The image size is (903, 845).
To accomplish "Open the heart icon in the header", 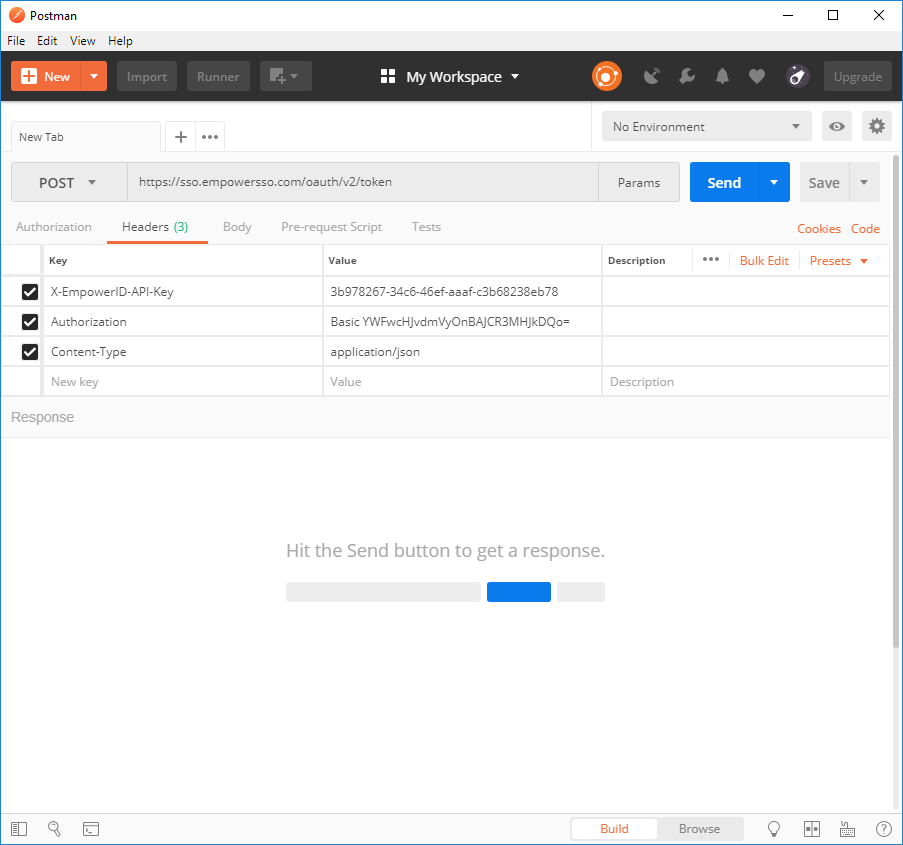I will [756, 76].
